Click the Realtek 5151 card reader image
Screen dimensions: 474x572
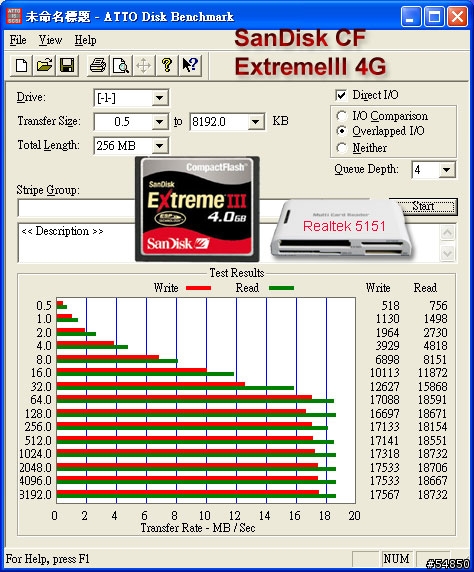[341, 230]
